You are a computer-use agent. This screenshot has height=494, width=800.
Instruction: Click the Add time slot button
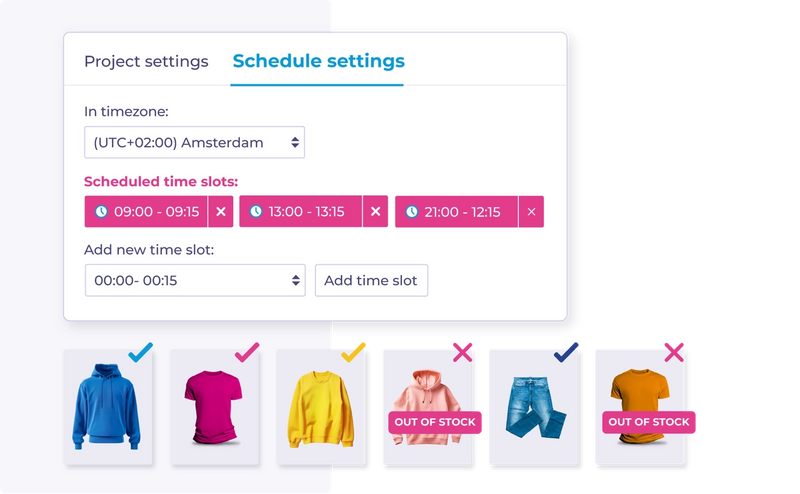click(x=371, y=280)
